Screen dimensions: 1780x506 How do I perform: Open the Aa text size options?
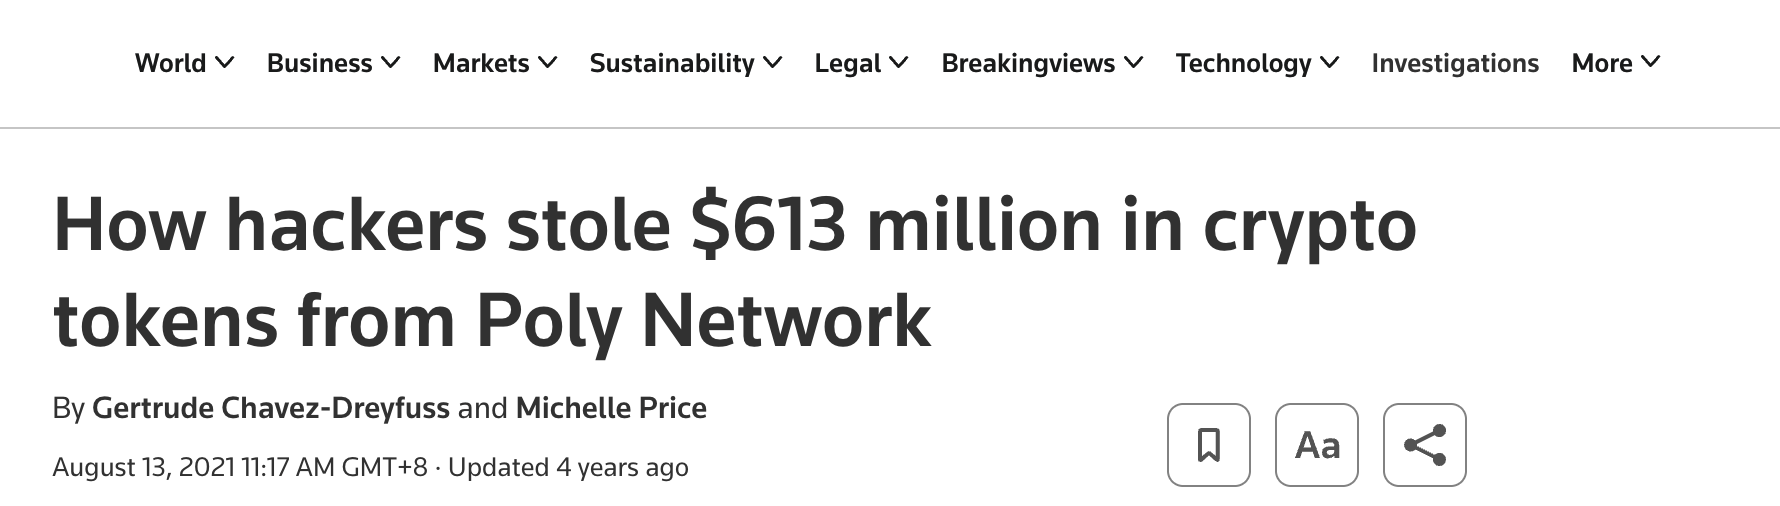pos(1316,445)
